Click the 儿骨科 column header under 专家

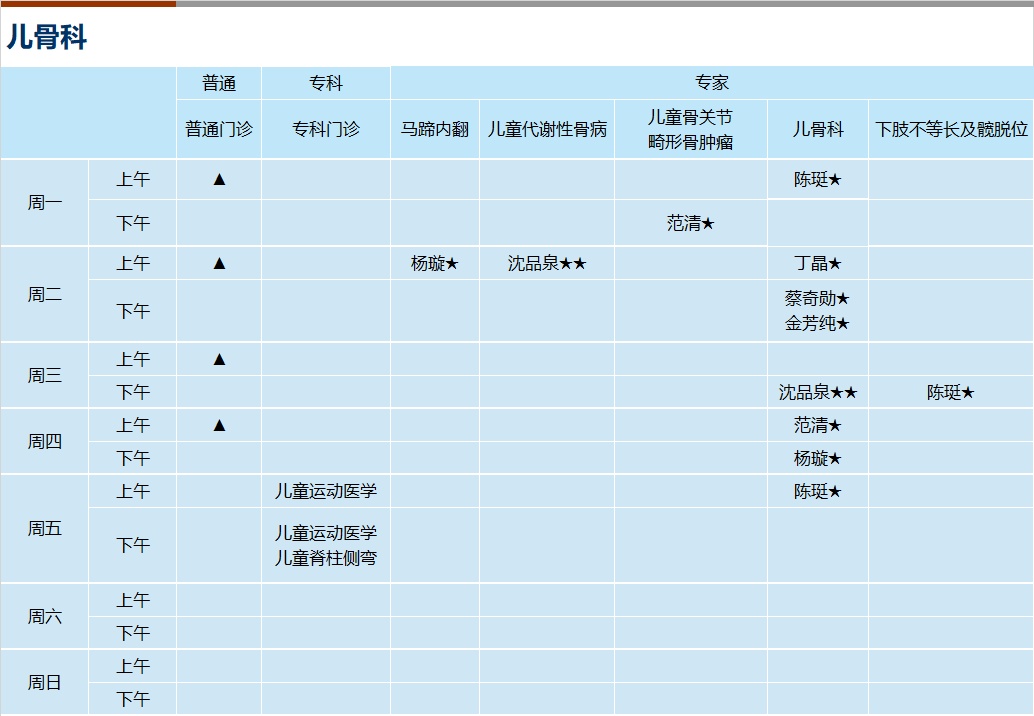tap(818, 129)
